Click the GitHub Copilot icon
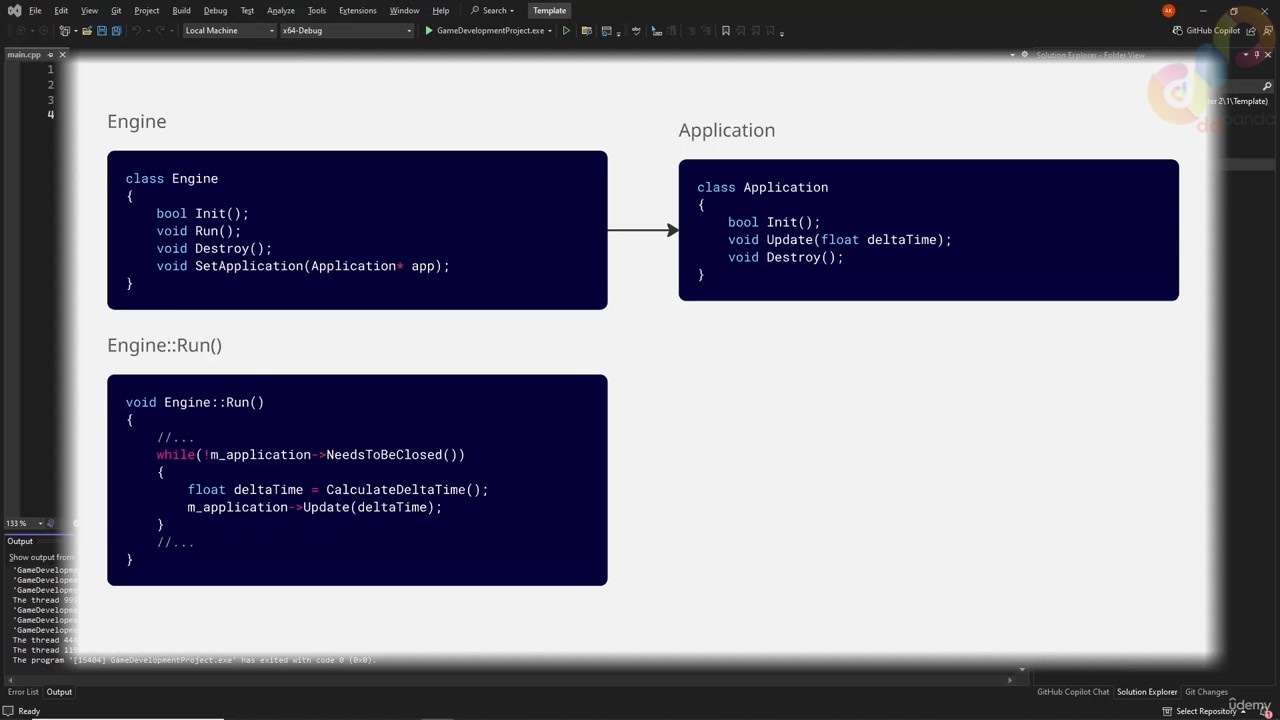This screenshot has height=720, width=1280. [1178, 31]
